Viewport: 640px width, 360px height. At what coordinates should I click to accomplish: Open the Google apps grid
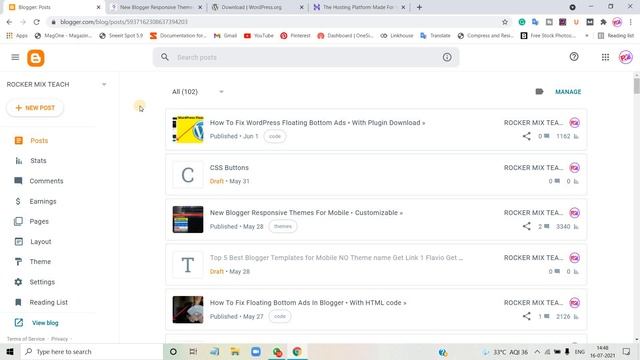coord(605,57)
